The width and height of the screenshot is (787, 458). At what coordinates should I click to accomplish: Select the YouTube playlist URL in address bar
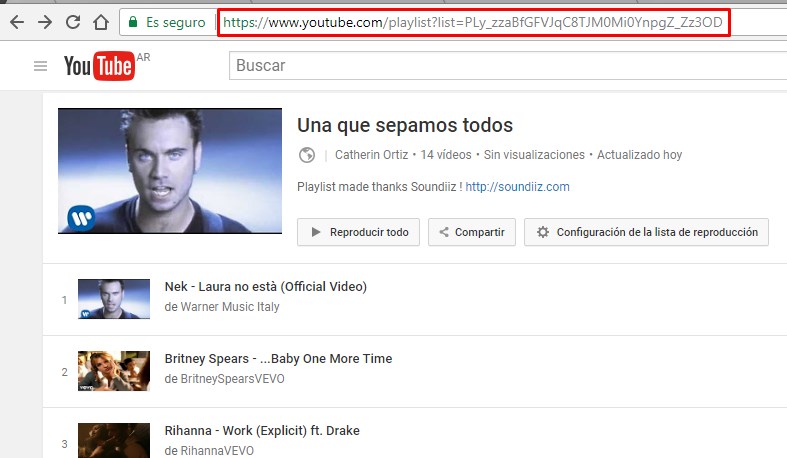473,22
